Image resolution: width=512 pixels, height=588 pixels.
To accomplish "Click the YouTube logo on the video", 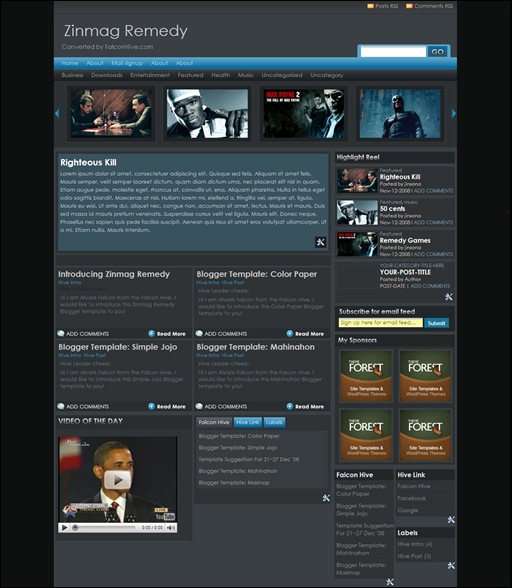I will pyautogui.click(x=165, y=517).
